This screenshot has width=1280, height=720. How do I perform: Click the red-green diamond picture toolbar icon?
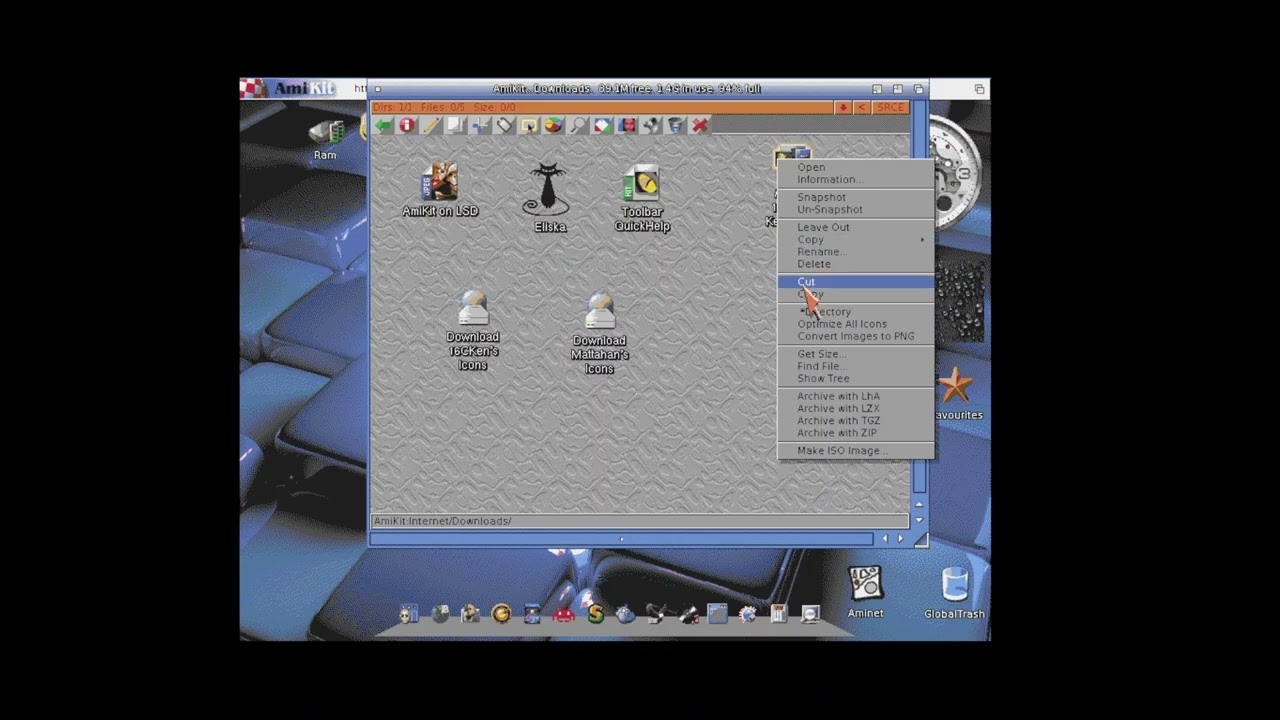pyautogui.click(x=602, y=125)
